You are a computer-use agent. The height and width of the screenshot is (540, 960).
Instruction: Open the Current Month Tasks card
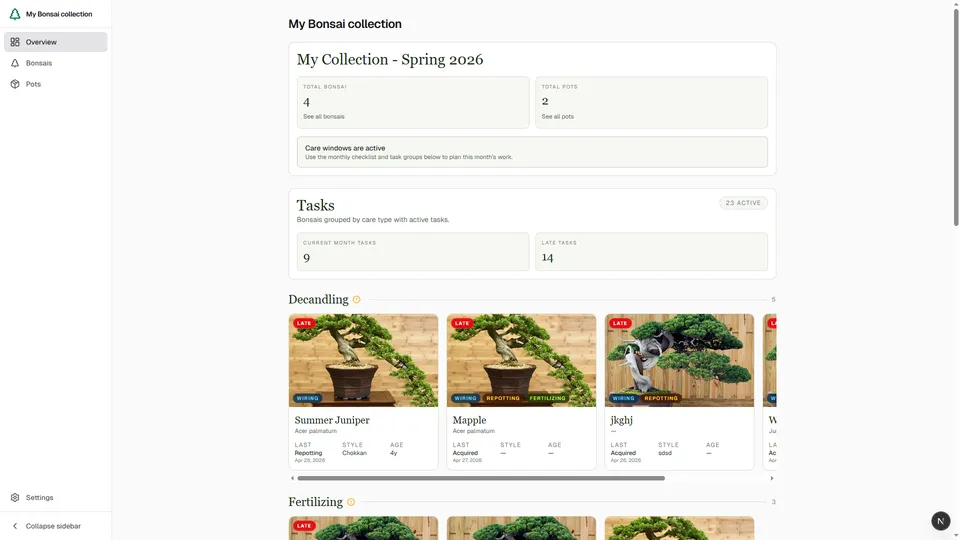[x=413, y=252]
